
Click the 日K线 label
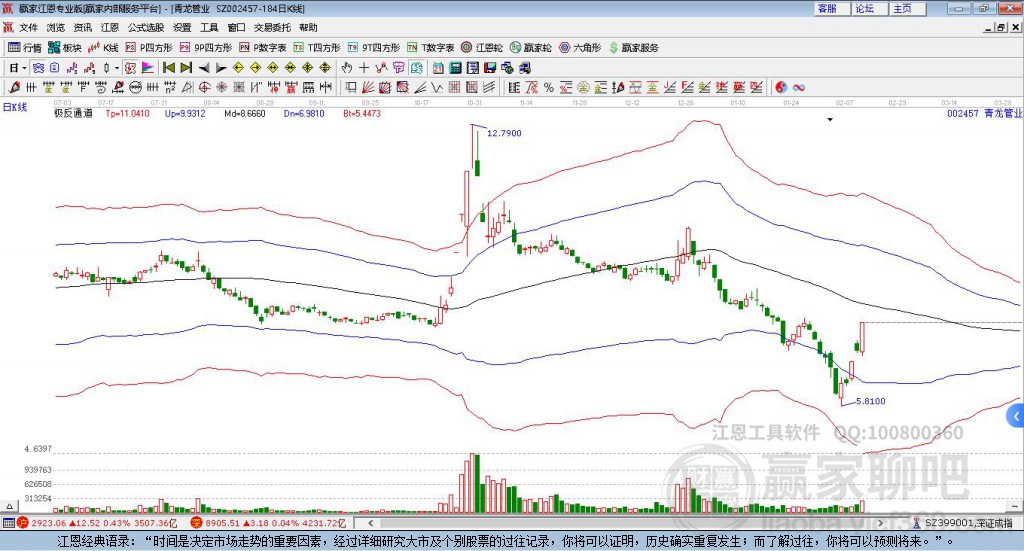pos(15,107)
